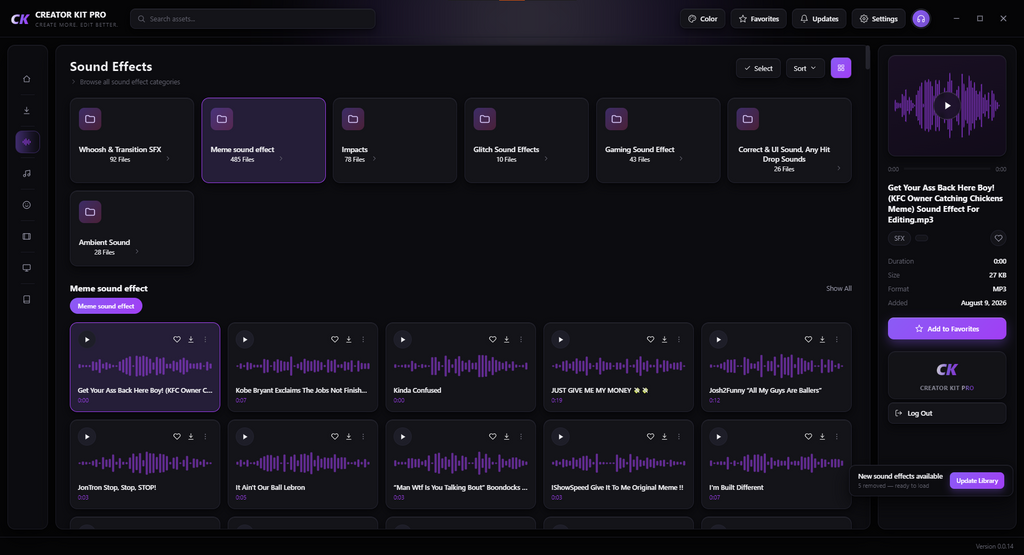Click the Add to Favorites button

pos(947,328)
